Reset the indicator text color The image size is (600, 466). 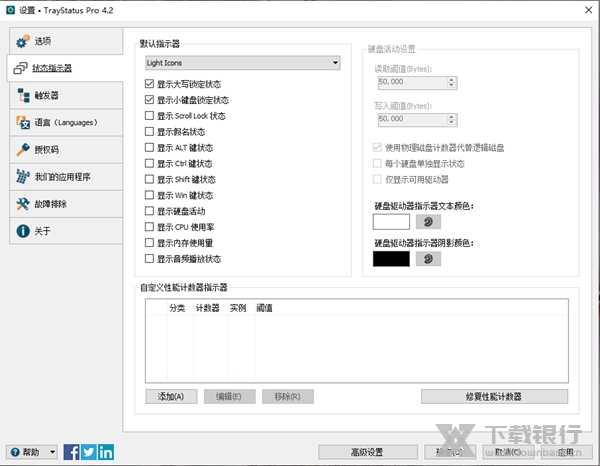[428, 222]
